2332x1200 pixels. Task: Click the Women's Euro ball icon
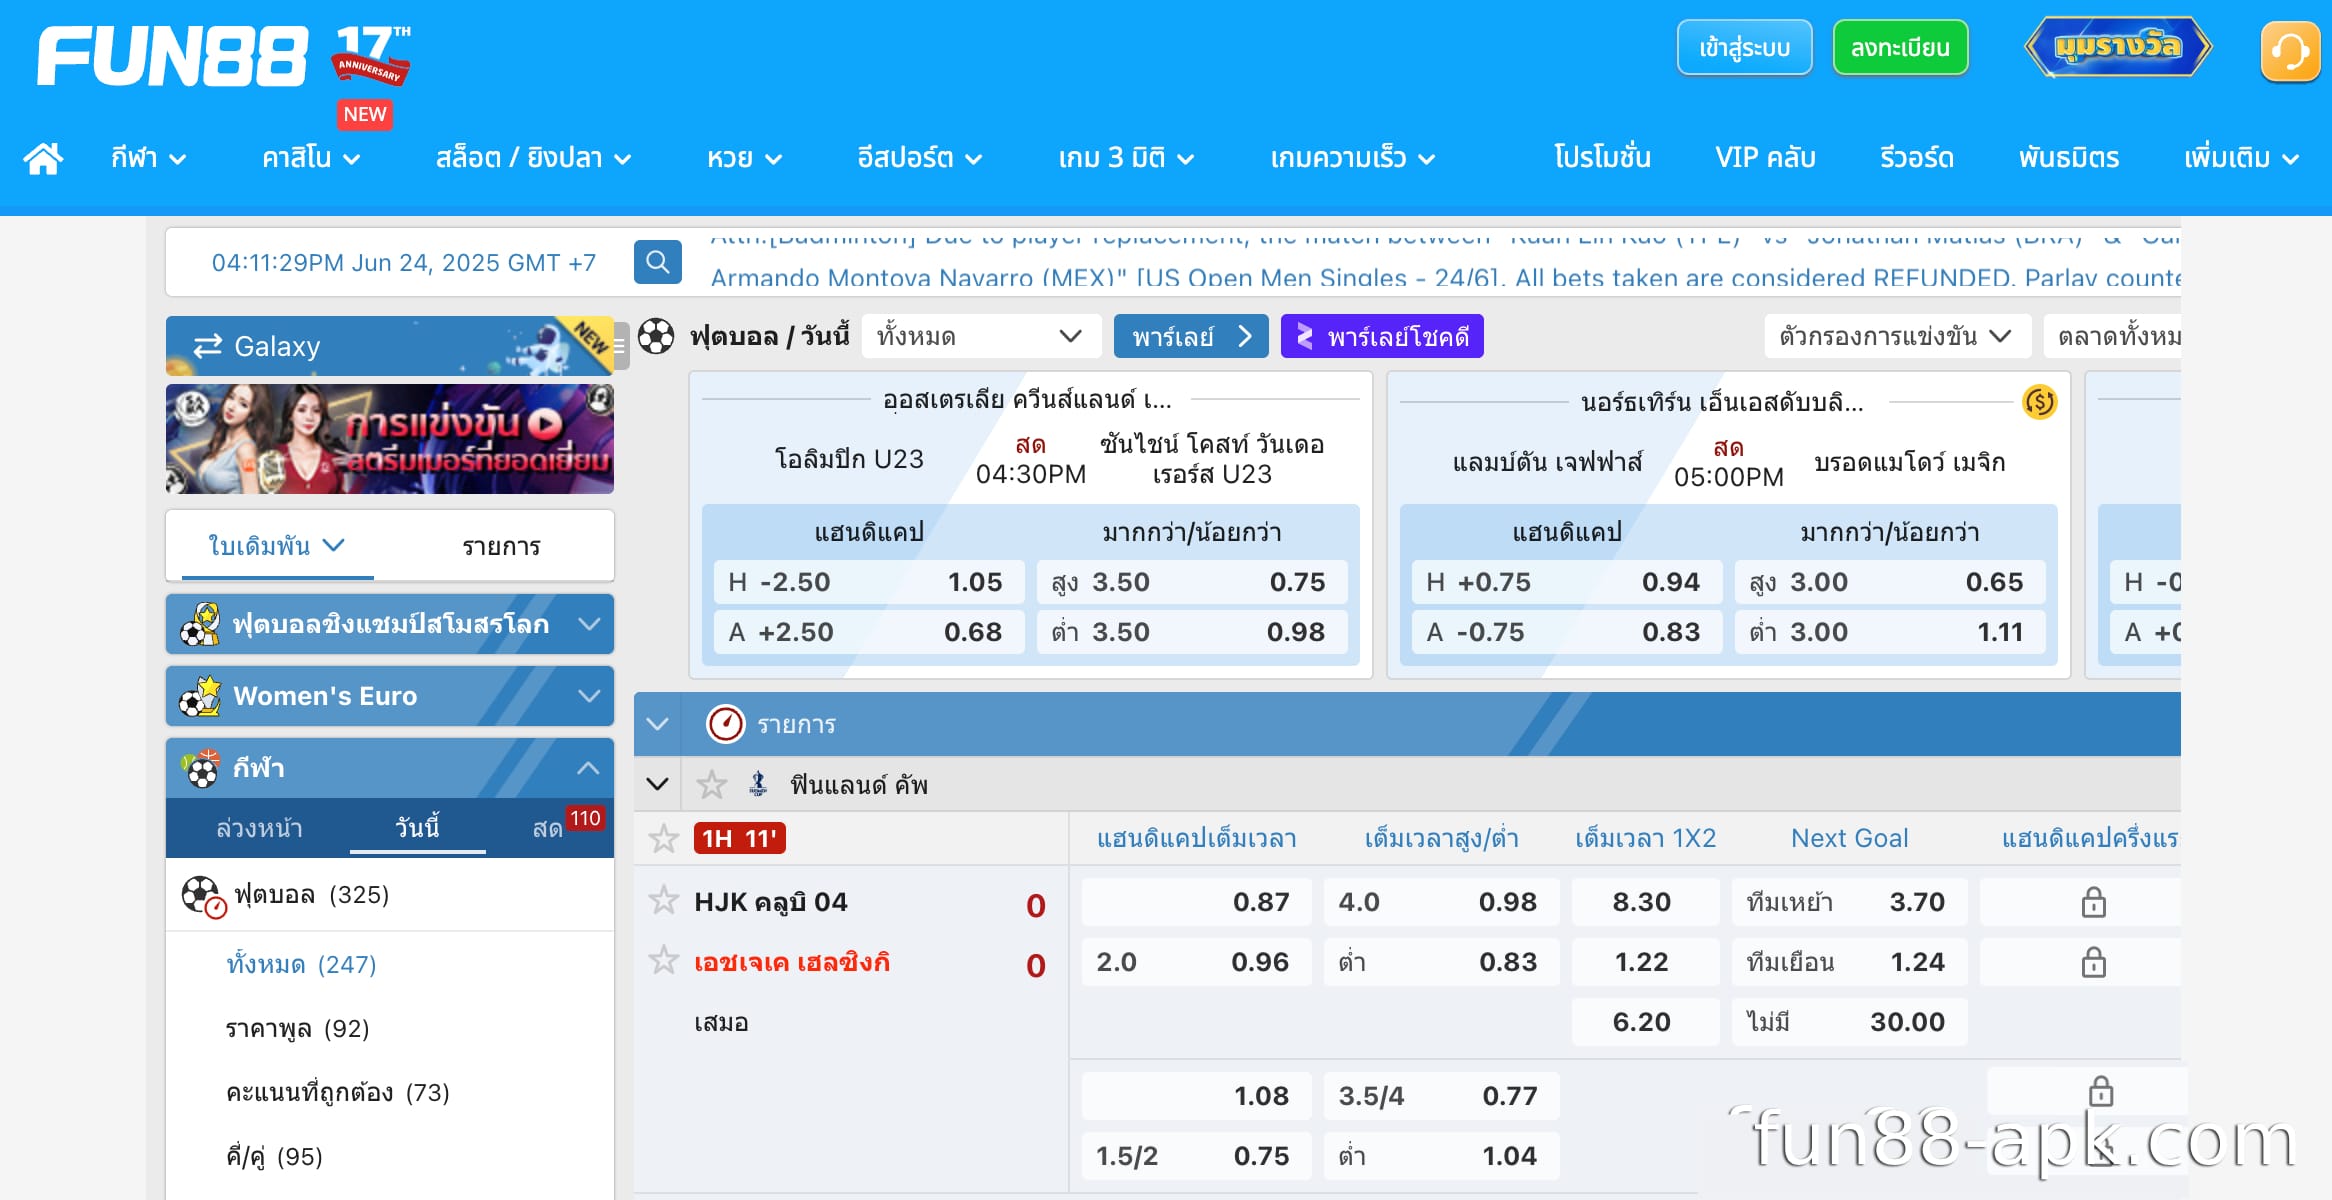200,696
